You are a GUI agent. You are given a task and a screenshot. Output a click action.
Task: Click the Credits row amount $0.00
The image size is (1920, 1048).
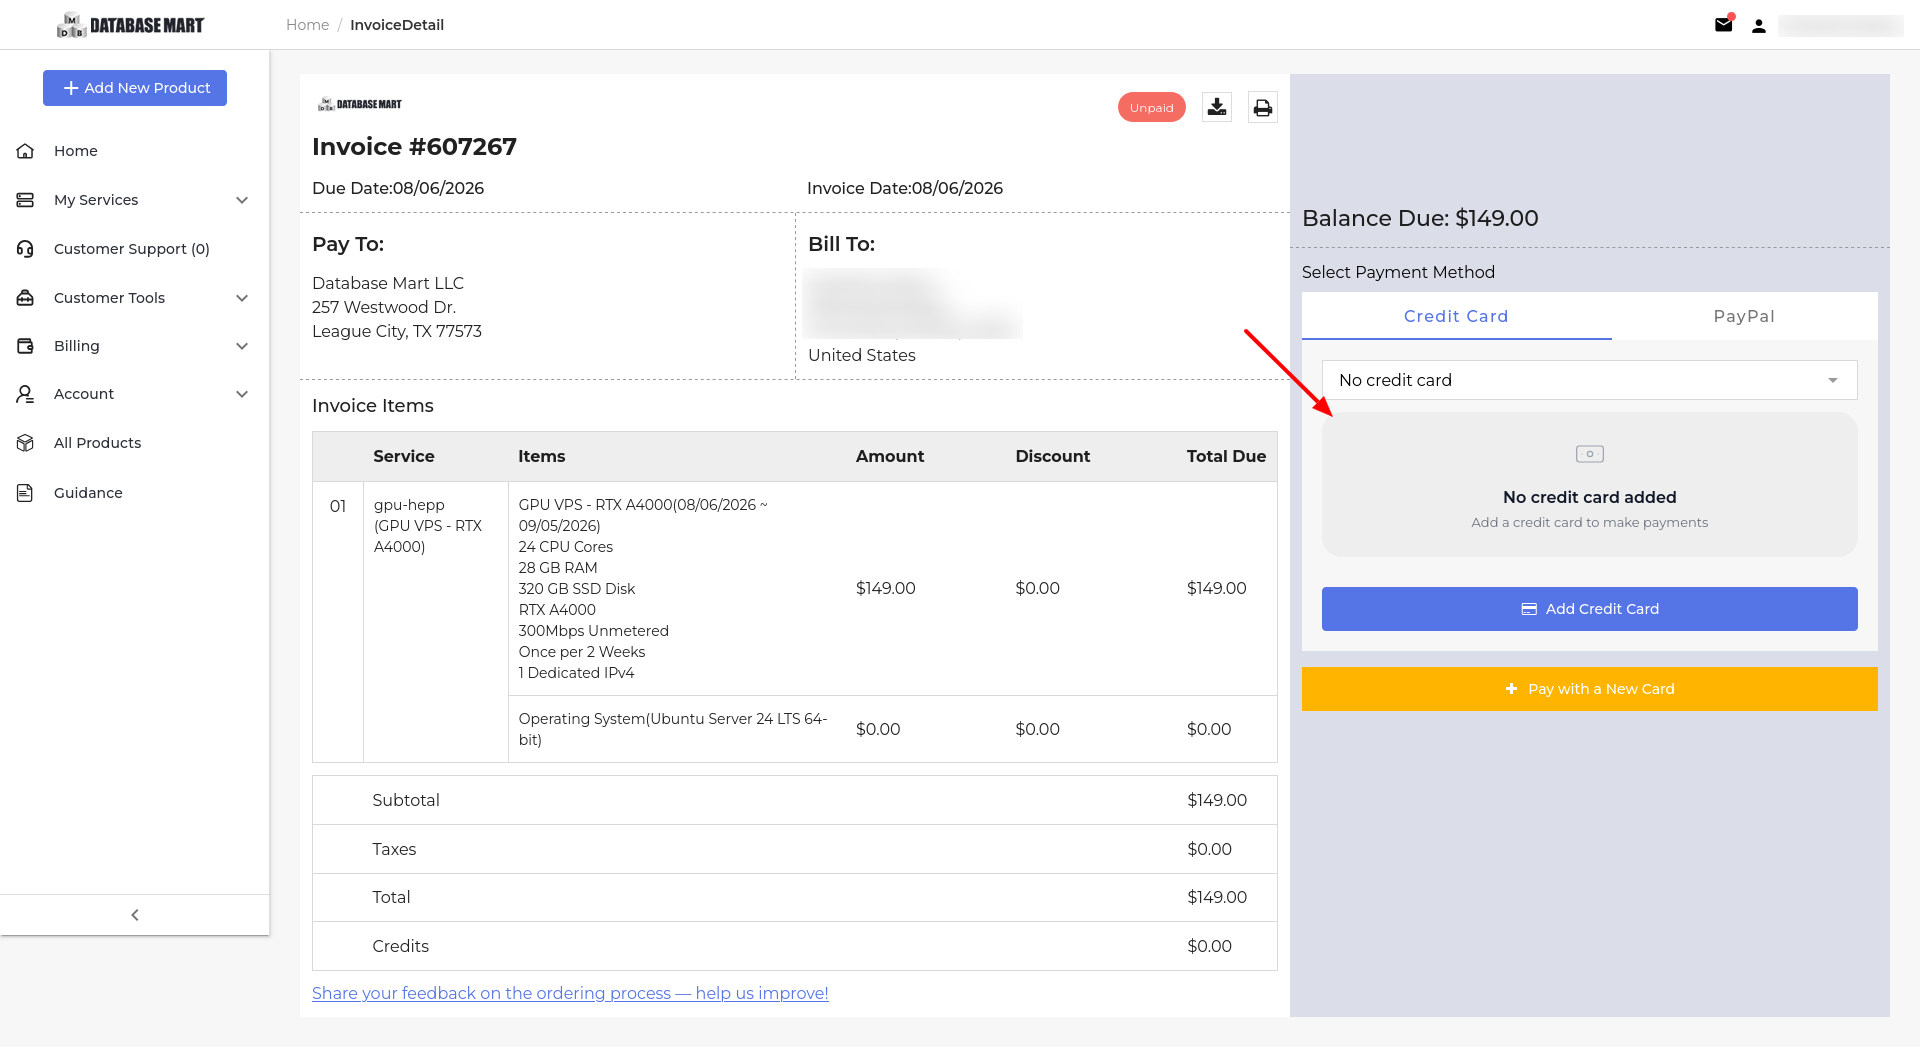point(1209,946)
